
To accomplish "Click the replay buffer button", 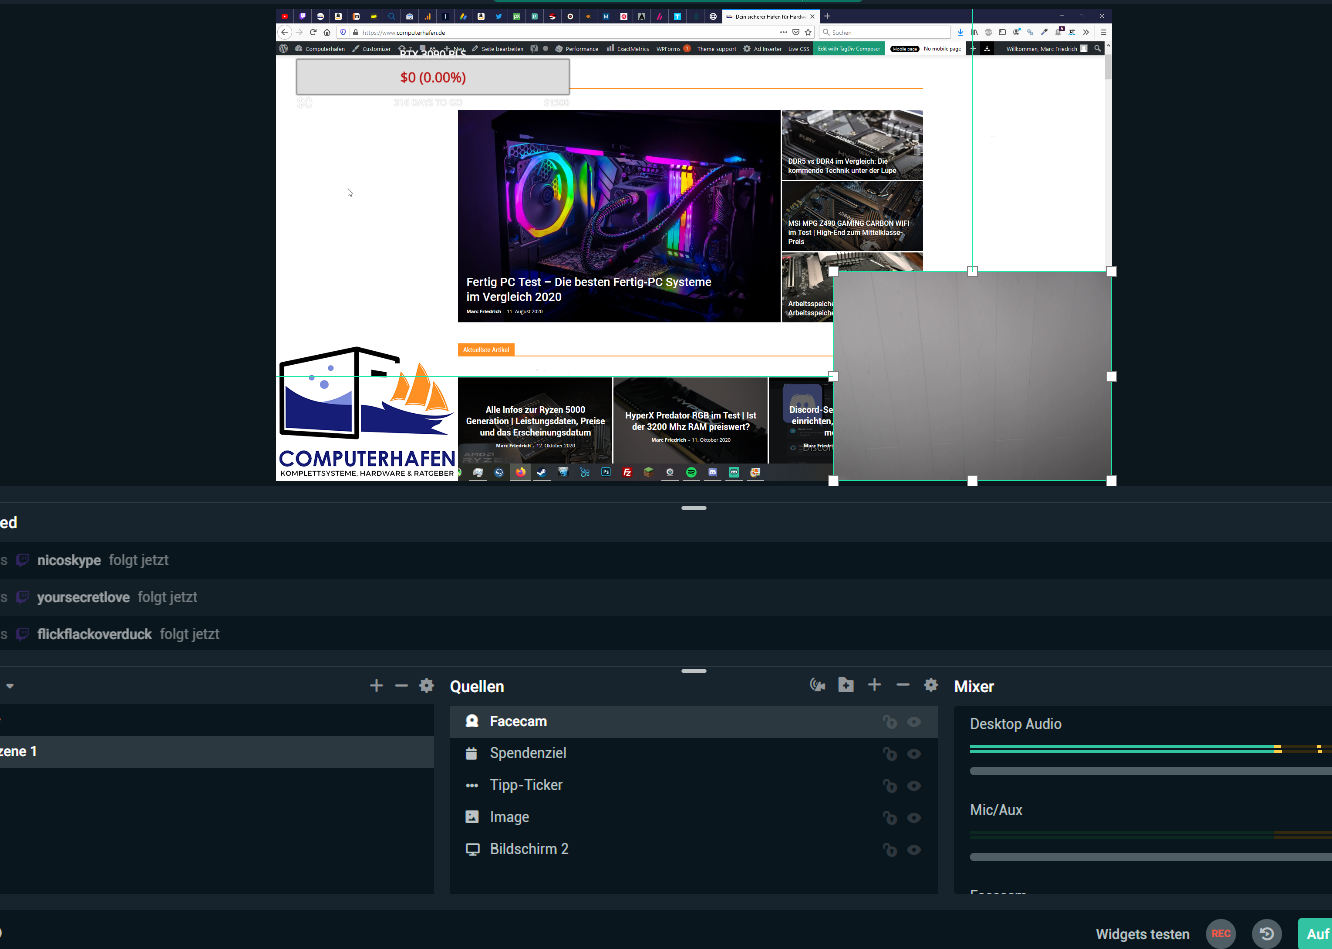I will pyautogui.click(x=1267, y=933).
